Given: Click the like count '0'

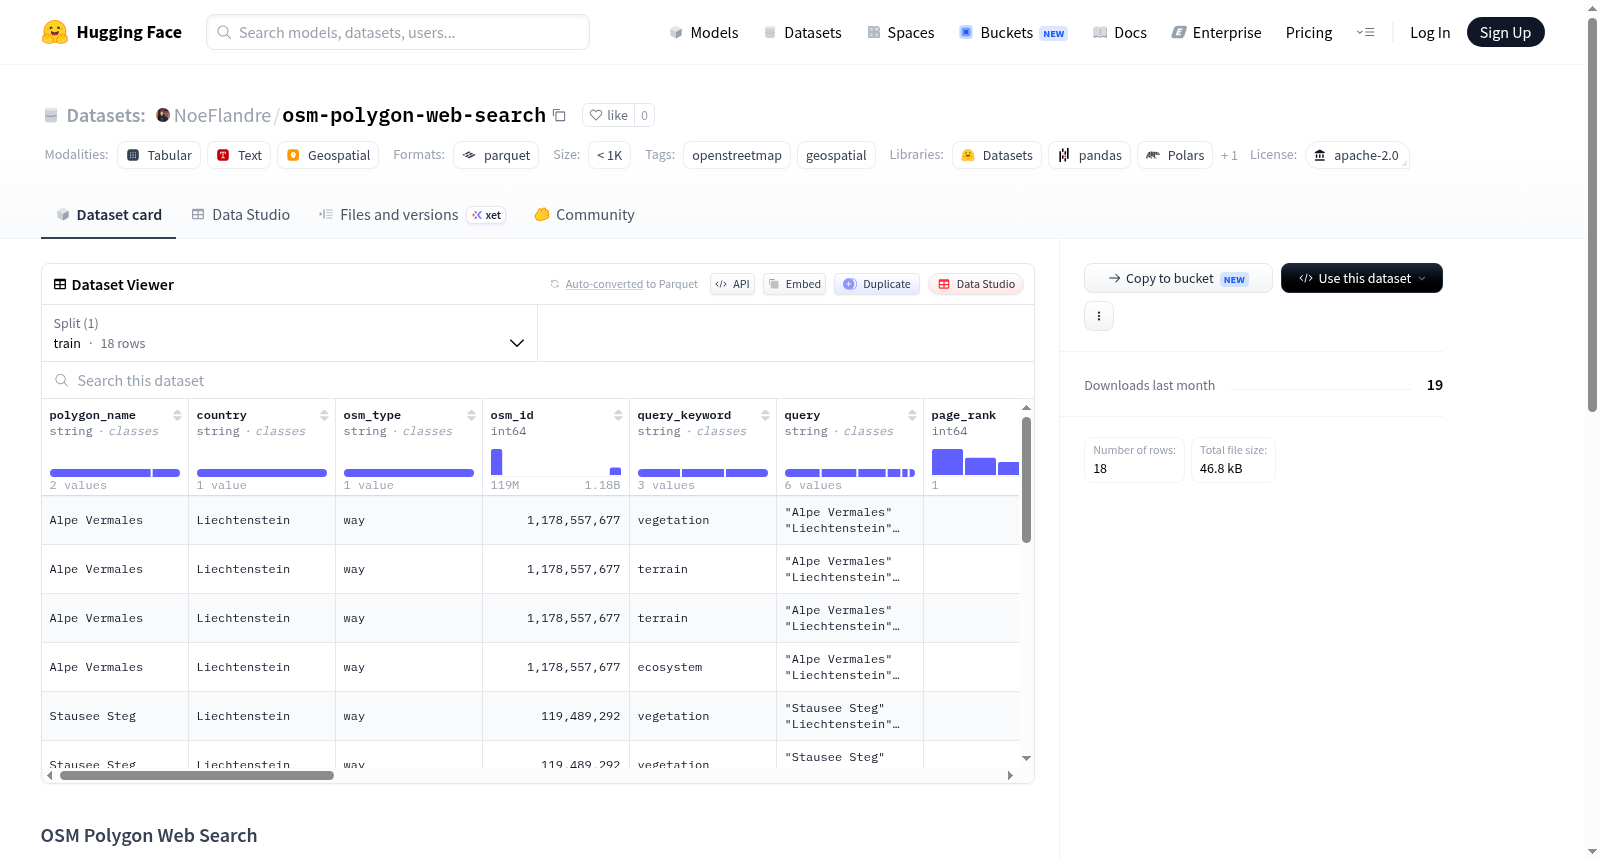Looking at the screenshot, I should pos(644,115).
